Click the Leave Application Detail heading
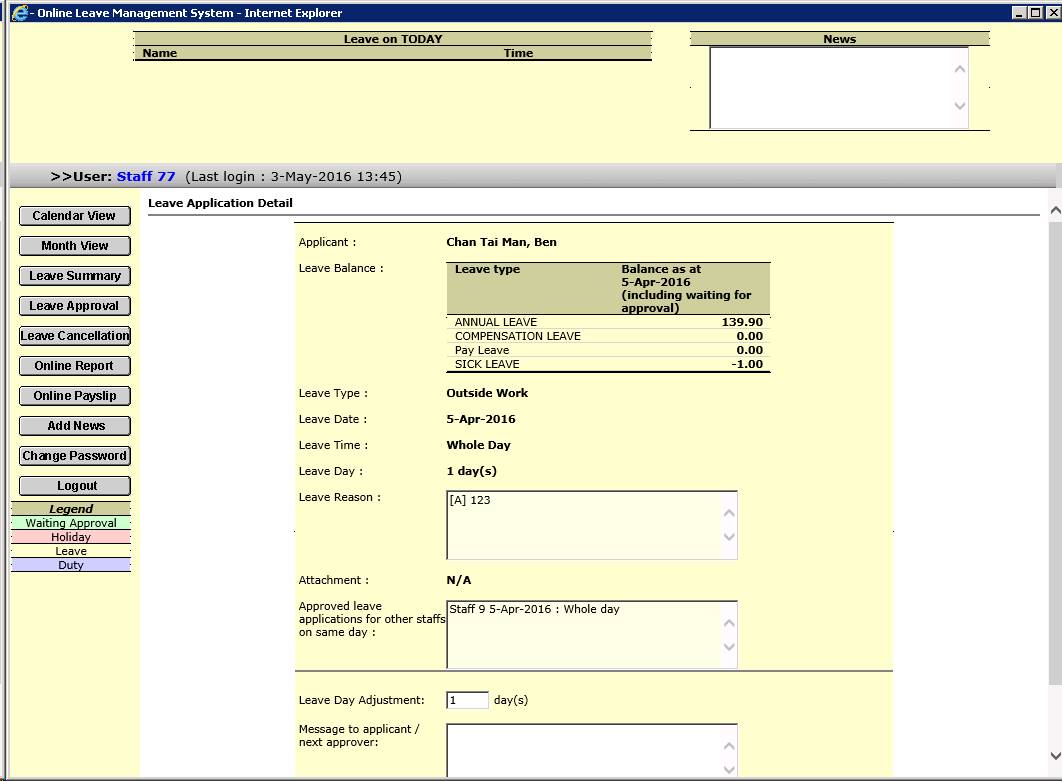The image size is (1062, 781). tap(220, 203)
